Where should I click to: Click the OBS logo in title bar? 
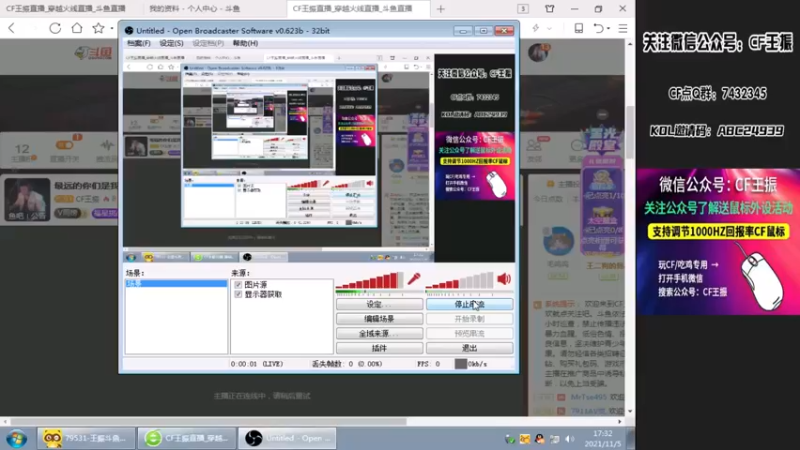(129, 31)
